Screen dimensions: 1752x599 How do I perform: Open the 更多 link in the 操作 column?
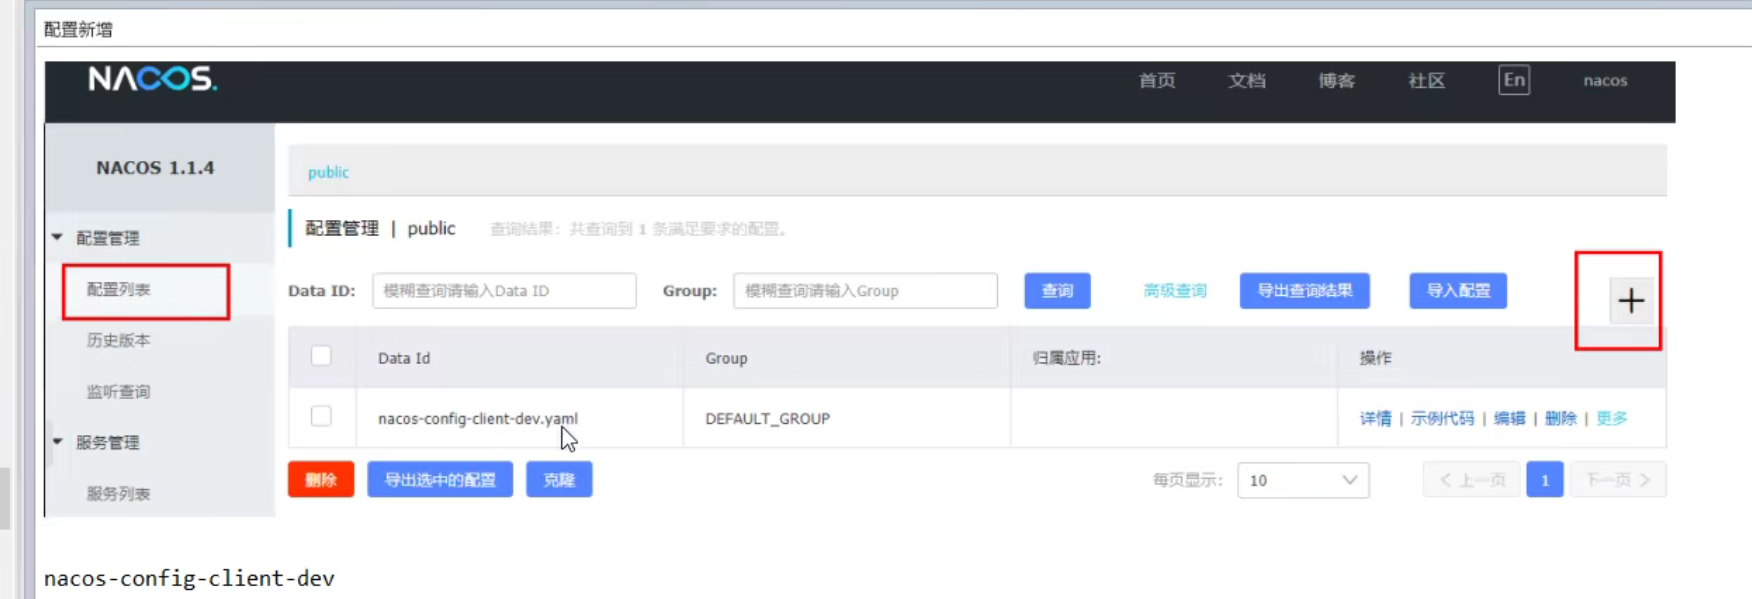pyautogui.click(x=1611, y=418)
